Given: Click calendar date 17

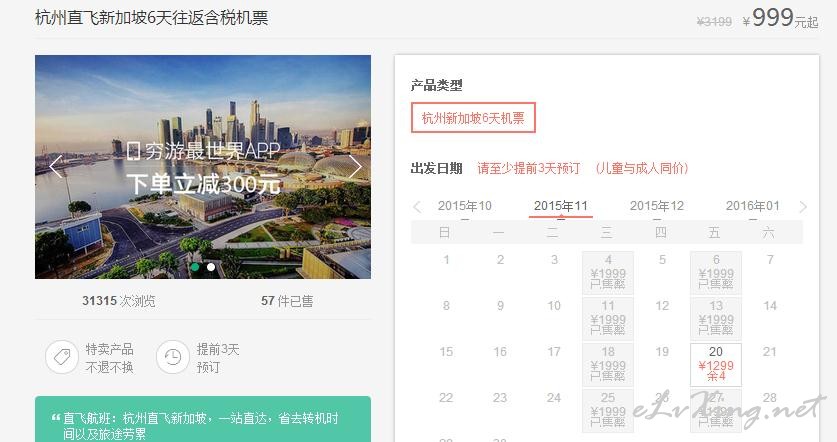Looking at the screenshot, I should (554, 352).
